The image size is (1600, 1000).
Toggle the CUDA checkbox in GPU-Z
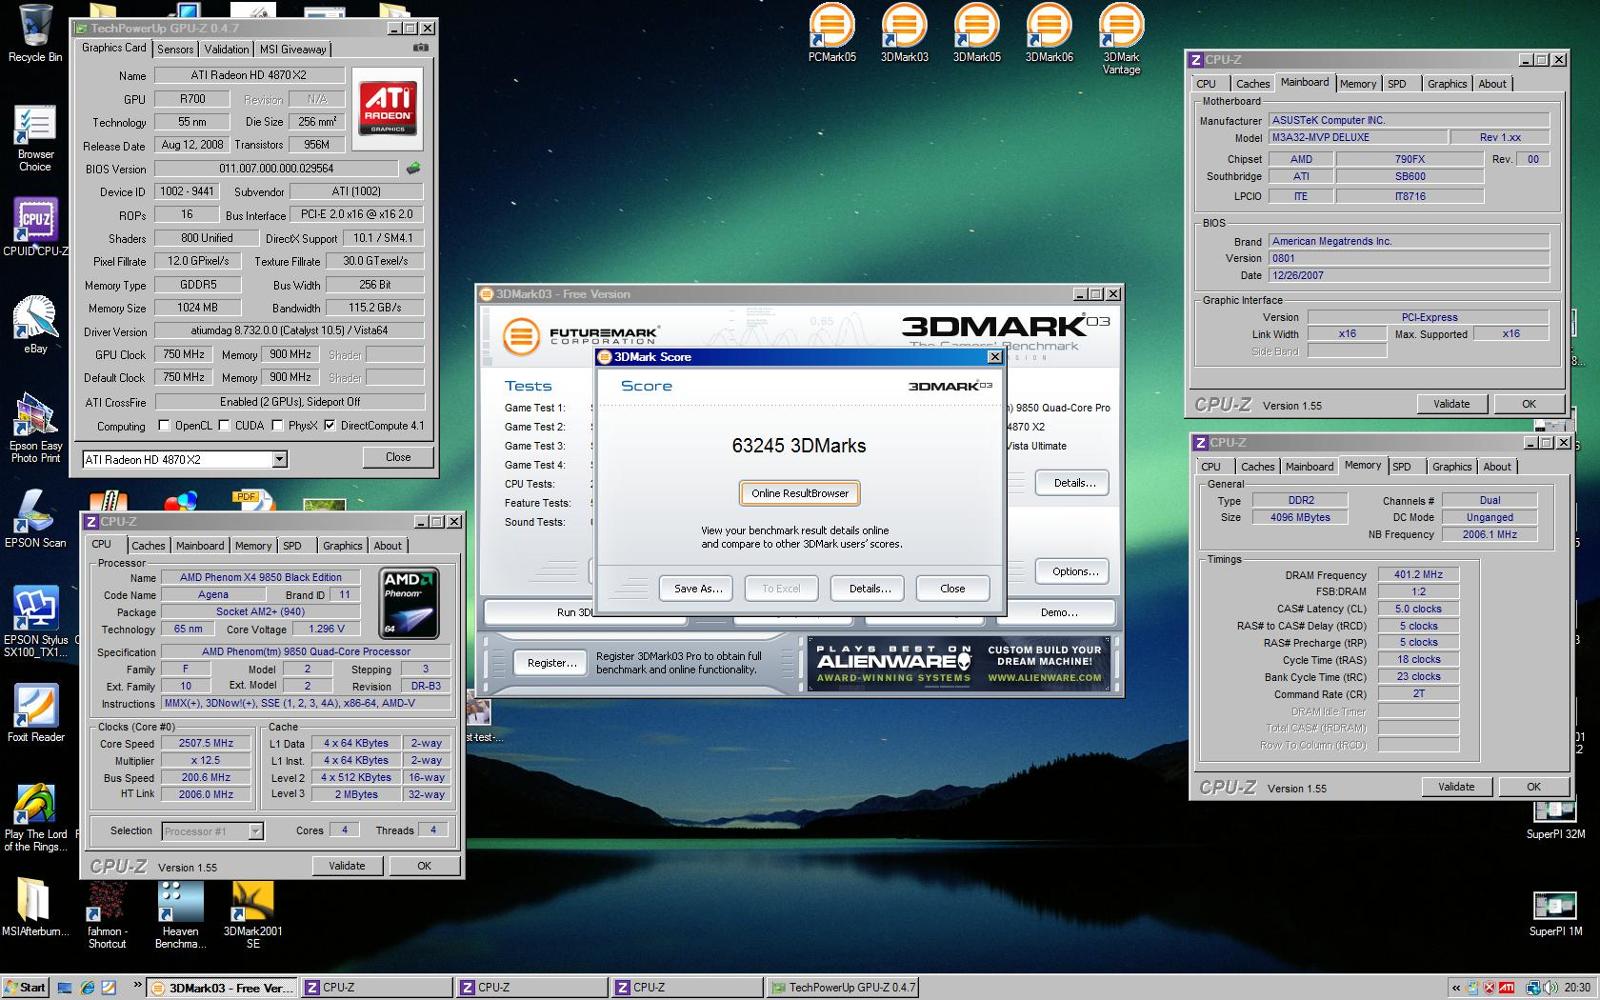(225, 426)
